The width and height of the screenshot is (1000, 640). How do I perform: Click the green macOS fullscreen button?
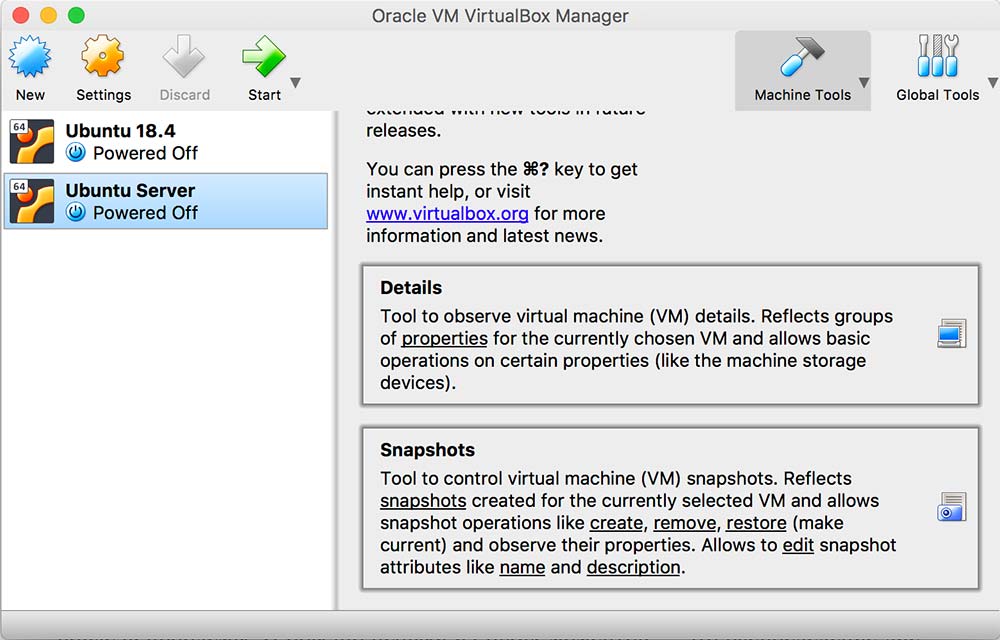pos(76,16)
